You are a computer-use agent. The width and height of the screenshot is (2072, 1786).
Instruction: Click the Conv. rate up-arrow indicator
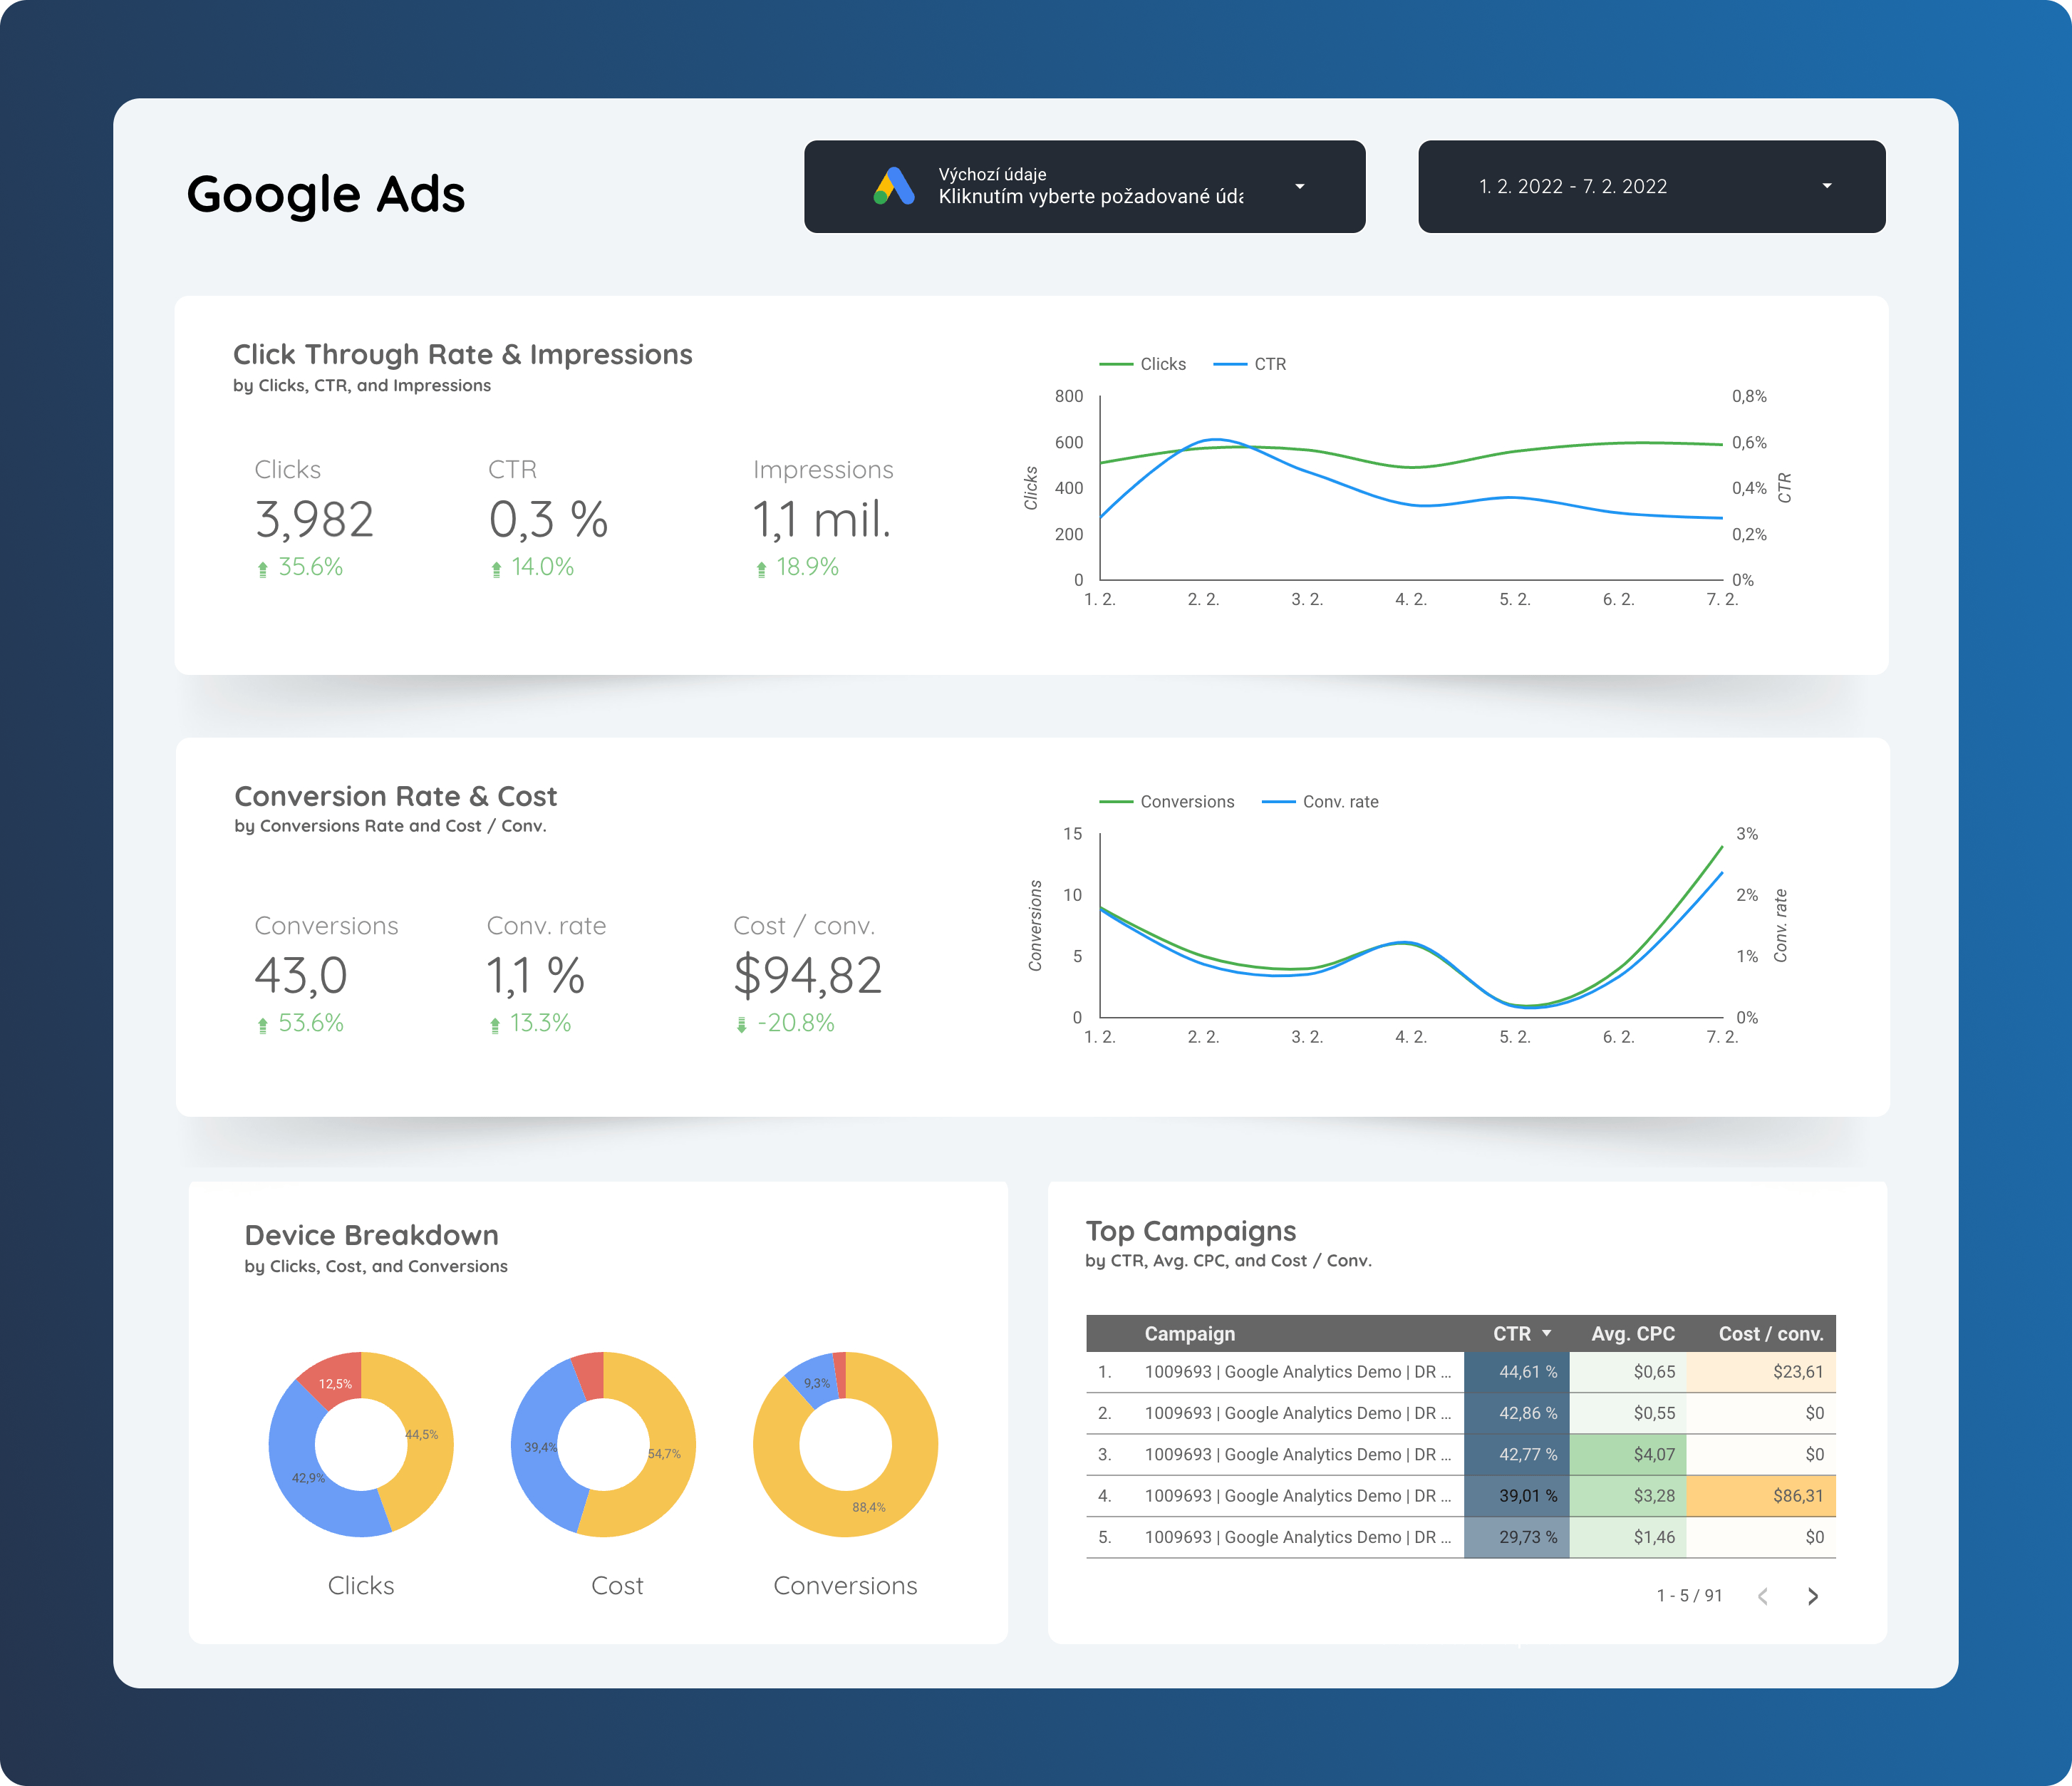point(495,1025)
